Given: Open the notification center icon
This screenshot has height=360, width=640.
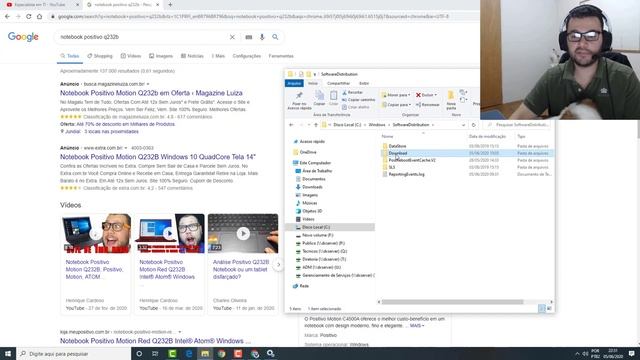Looking at the screenshot, I should [631, 353].
